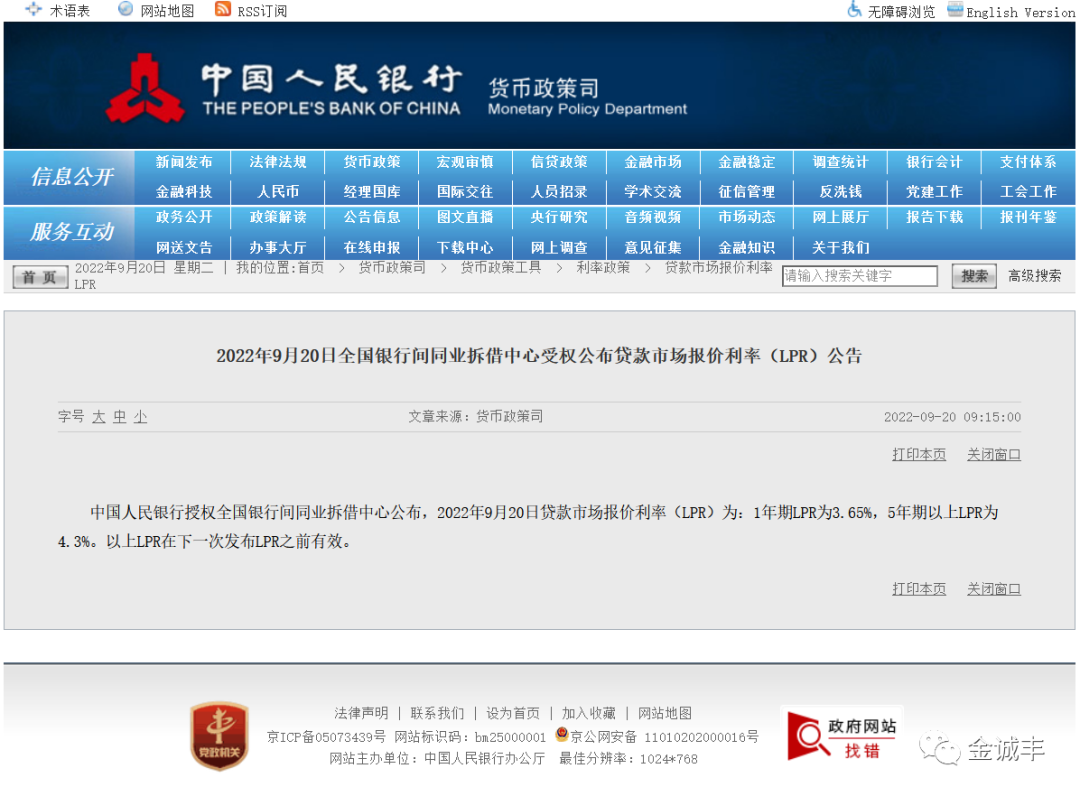Select the 反洗钱 menu item
Viewport: 1080px width, 796px height.
coord(840,192)
